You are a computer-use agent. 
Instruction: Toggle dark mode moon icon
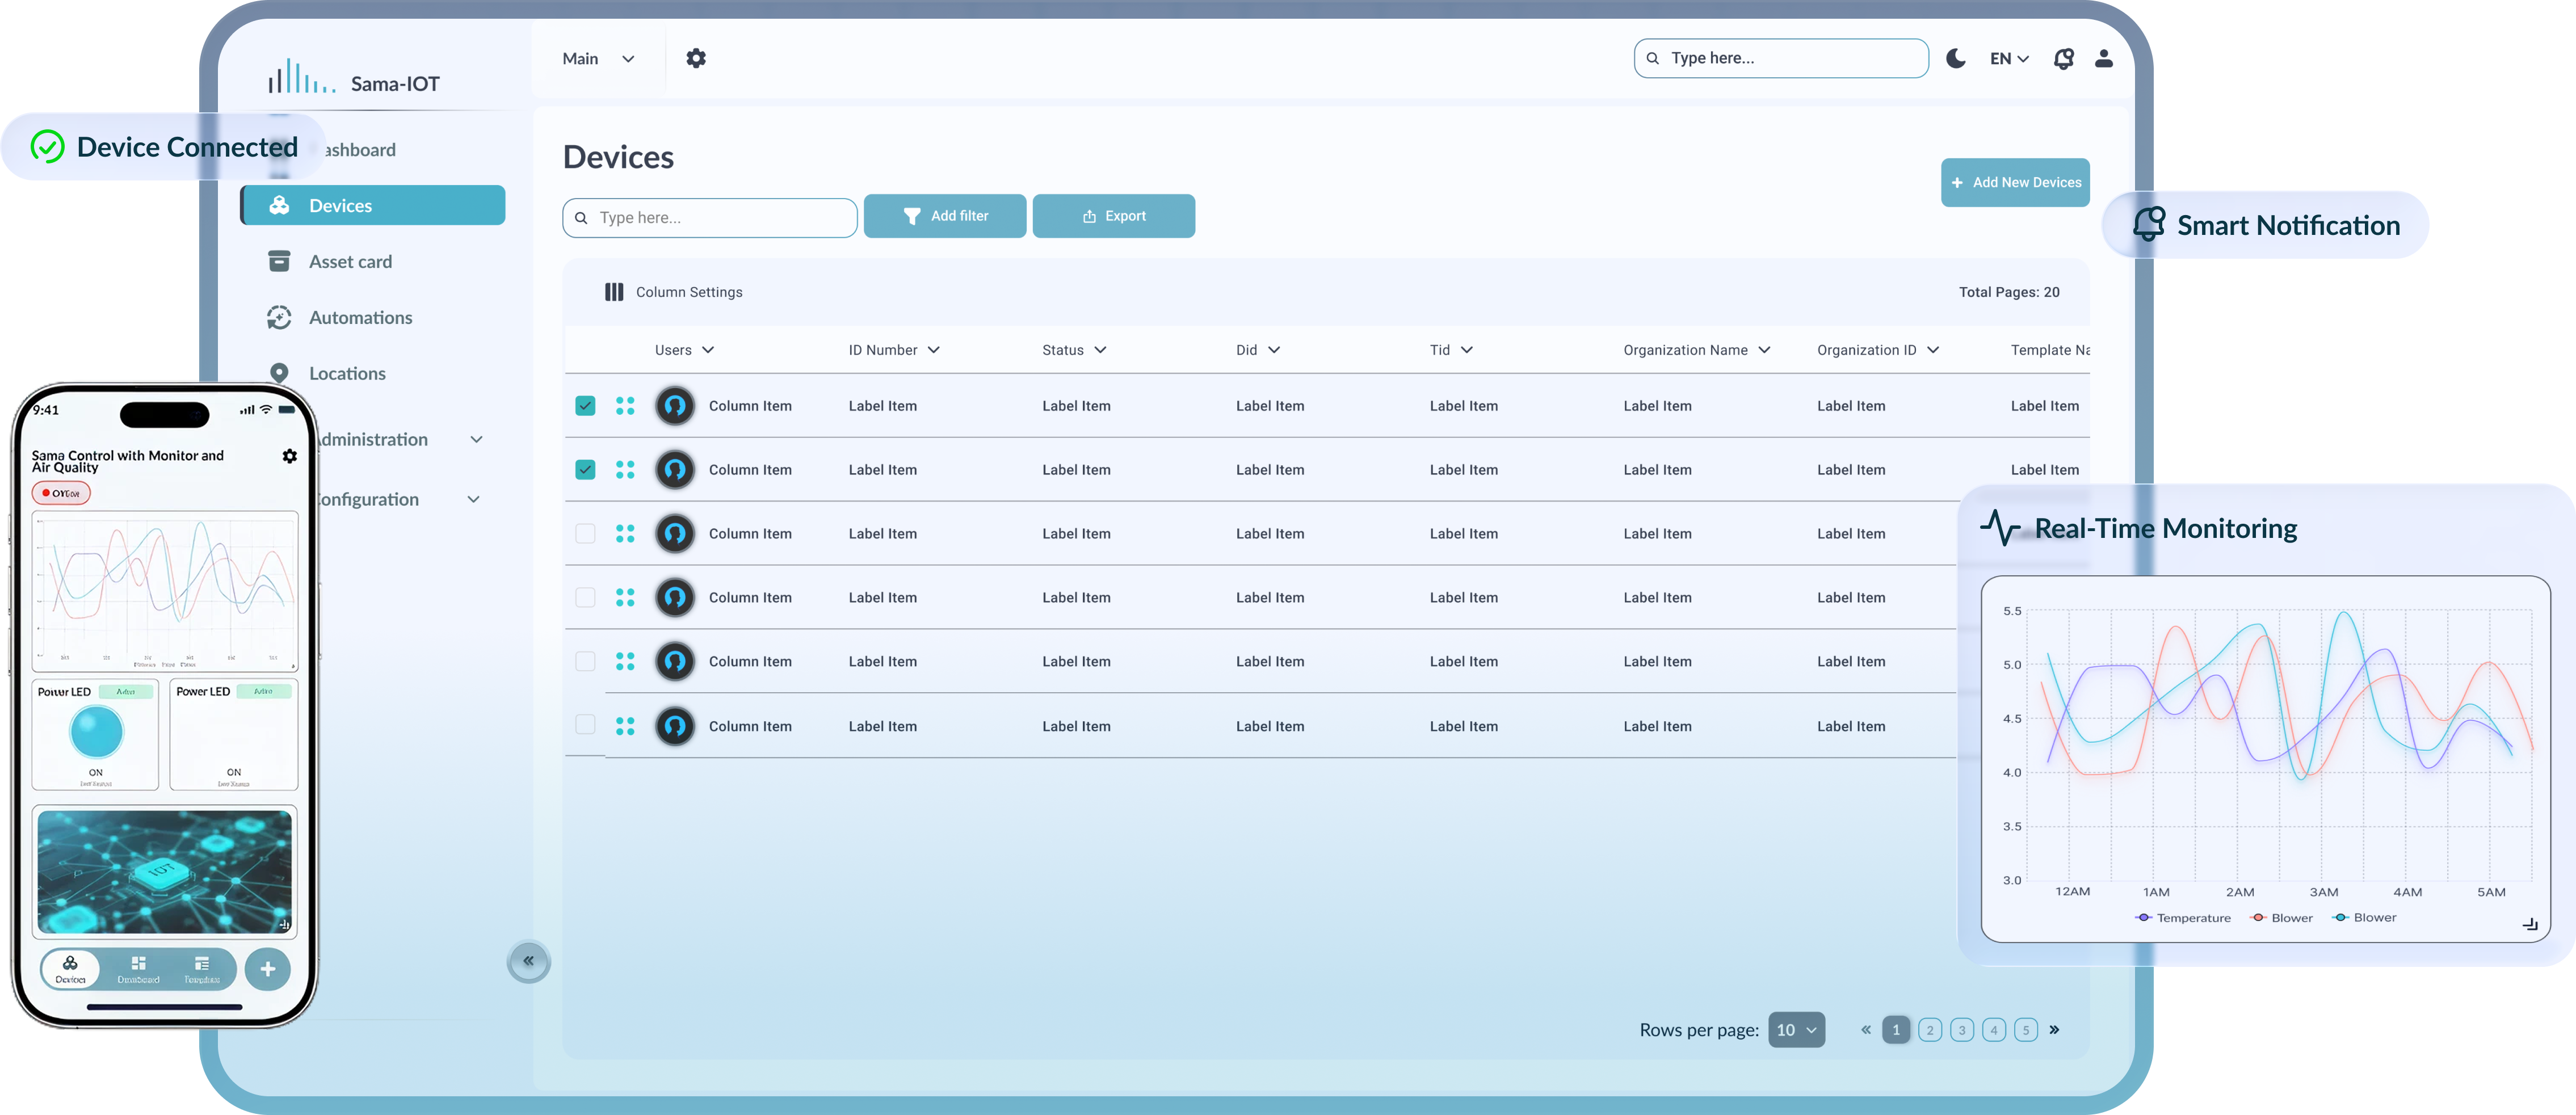click(x=1956, y=58)
